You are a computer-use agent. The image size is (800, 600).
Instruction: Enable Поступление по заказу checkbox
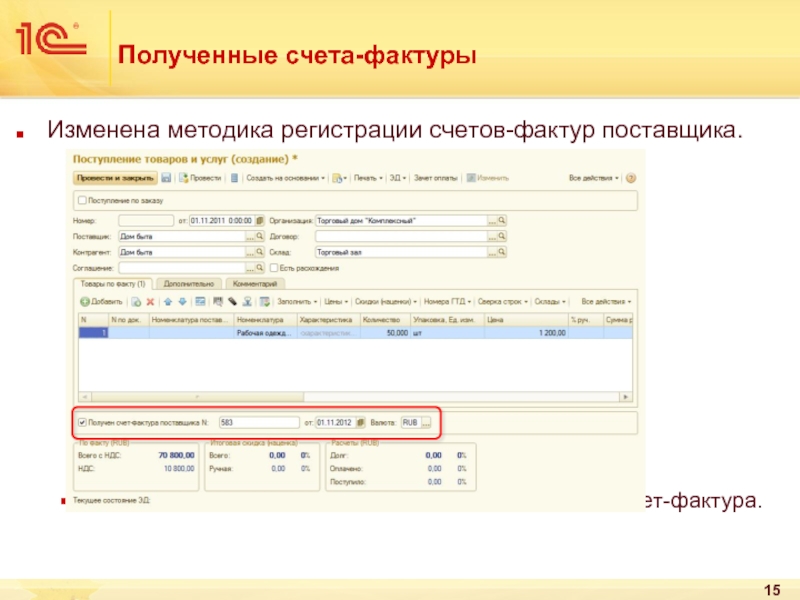(81, 200)
